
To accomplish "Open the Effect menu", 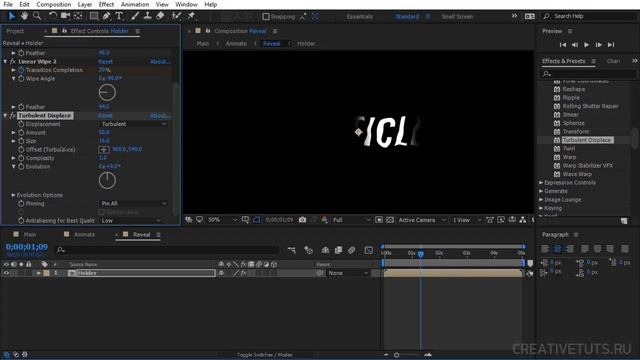I will (x=106, y=4).
